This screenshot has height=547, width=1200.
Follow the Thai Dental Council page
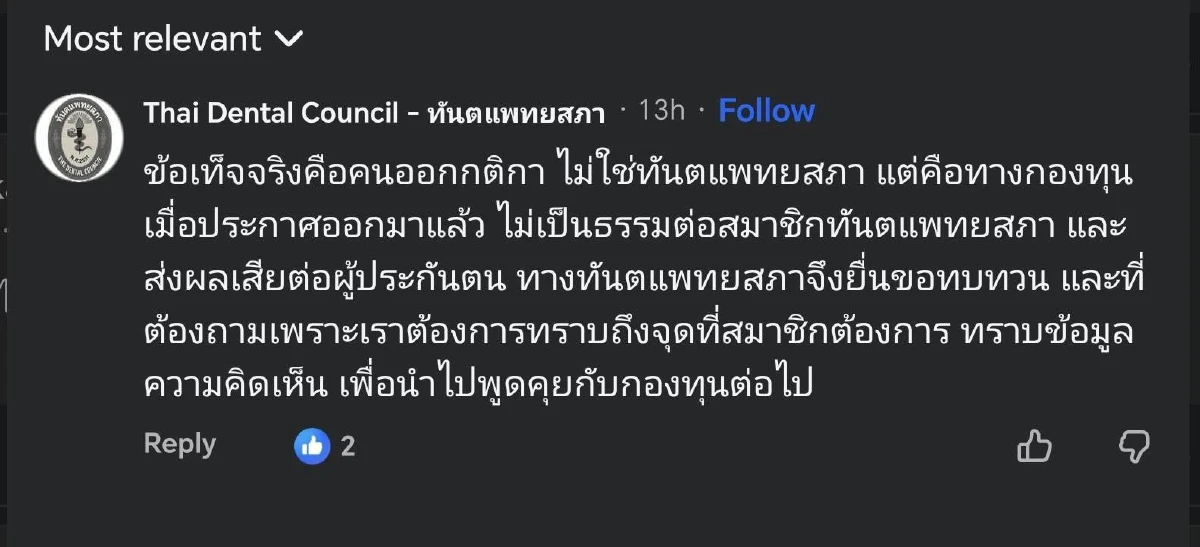tap(766, 111)
